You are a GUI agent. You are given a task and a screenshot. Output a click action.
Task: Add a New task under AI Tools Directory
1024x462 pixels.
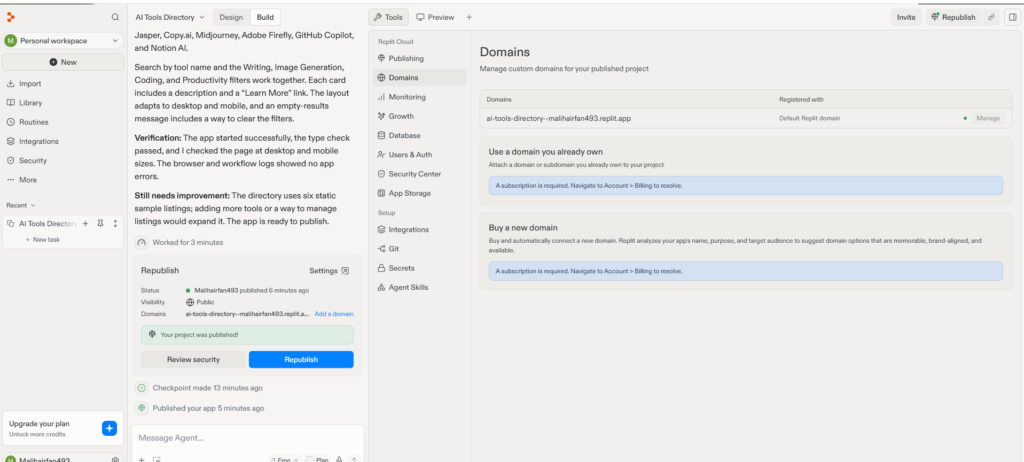(42, 240)
